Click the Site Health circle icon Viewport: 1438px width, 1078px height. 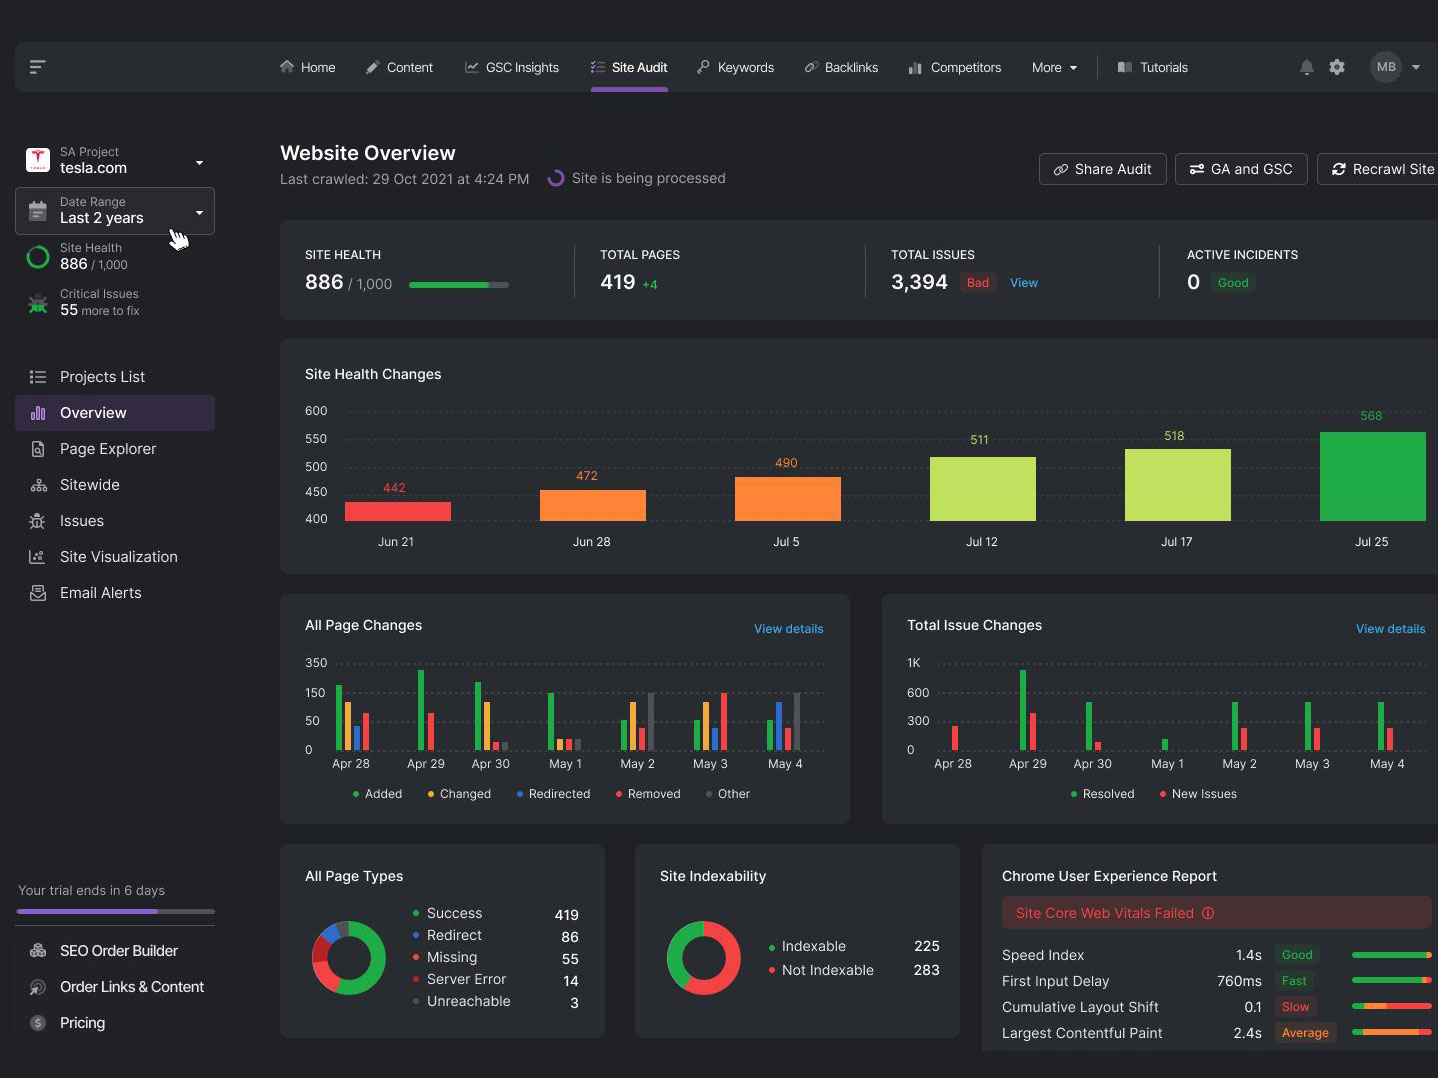[x=38, y=257]
